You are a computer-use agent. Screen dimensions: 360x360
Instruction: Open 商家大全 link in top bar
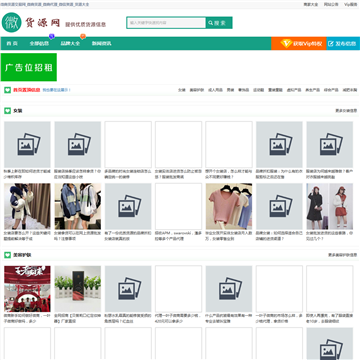311,4
